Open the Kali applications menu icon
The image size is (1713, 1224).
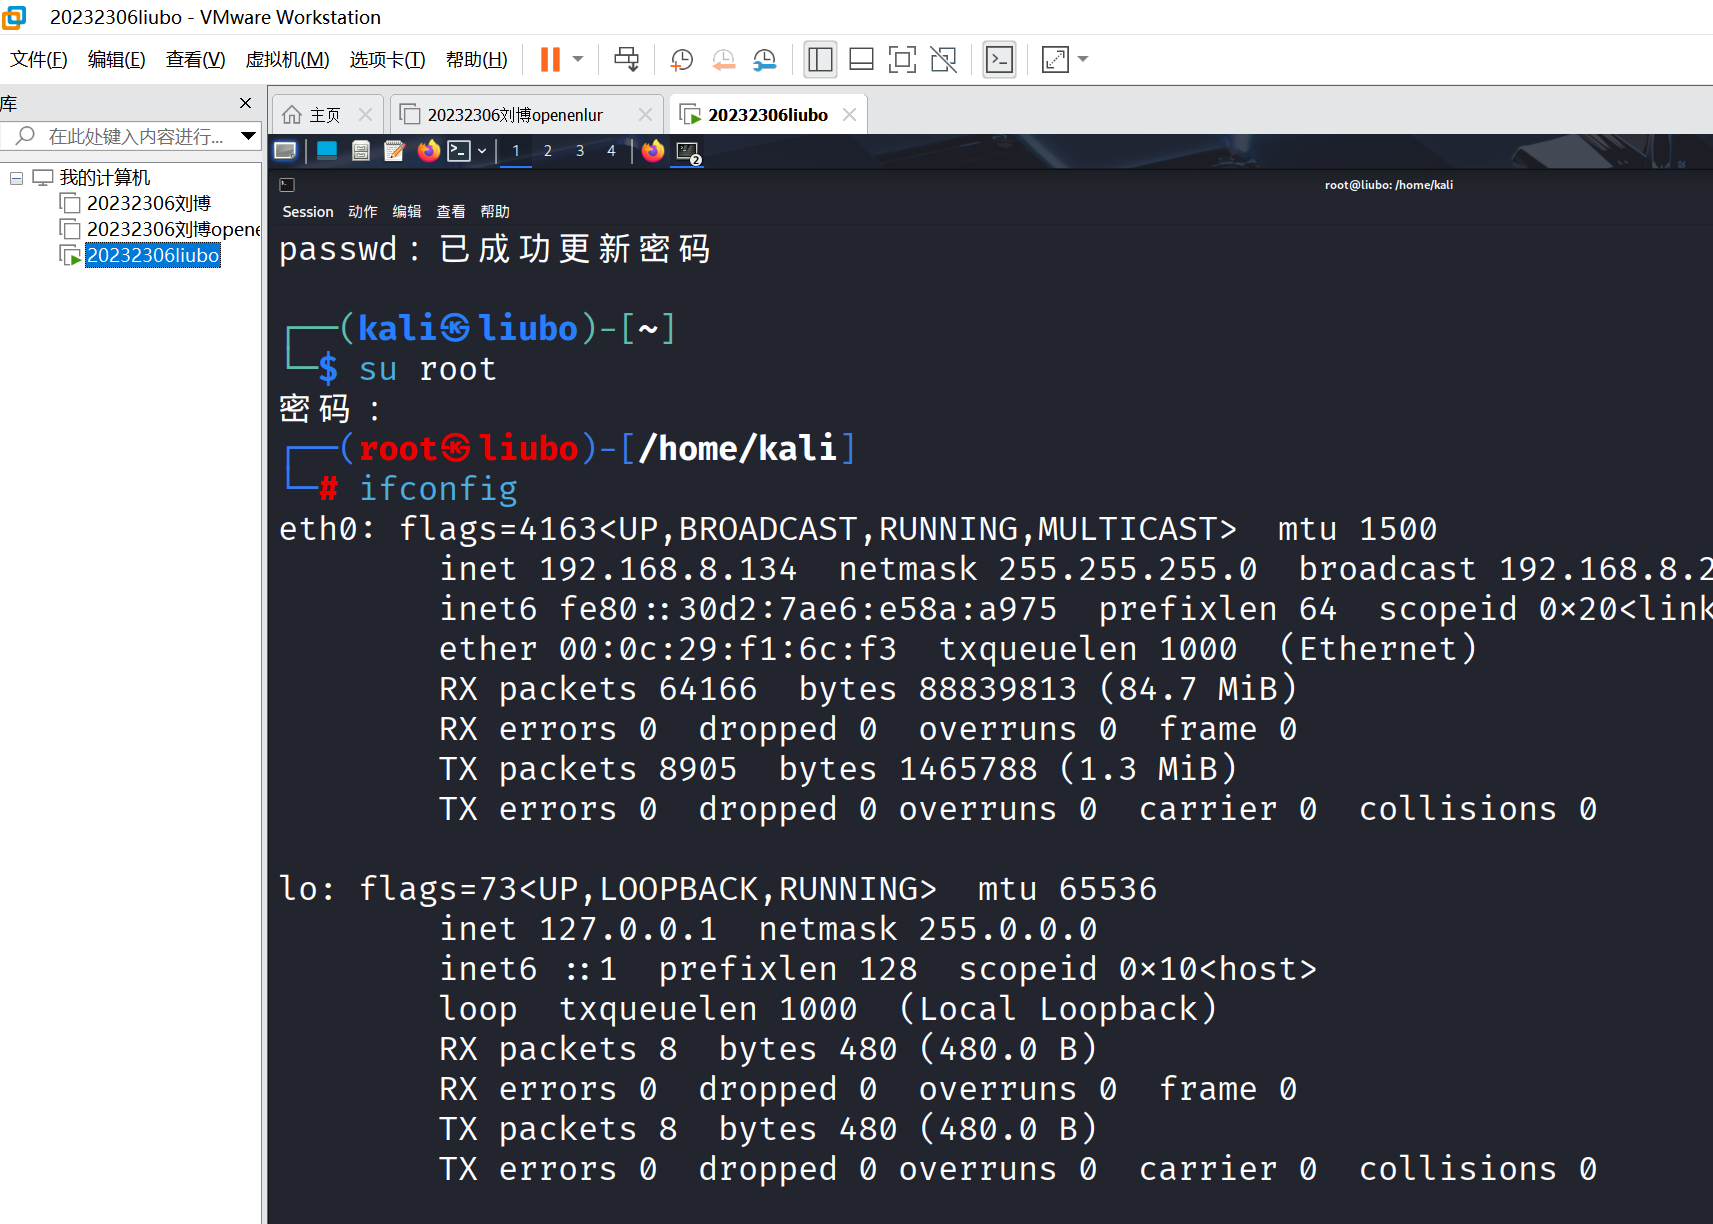pyautogui.click(x=285, y=151)
